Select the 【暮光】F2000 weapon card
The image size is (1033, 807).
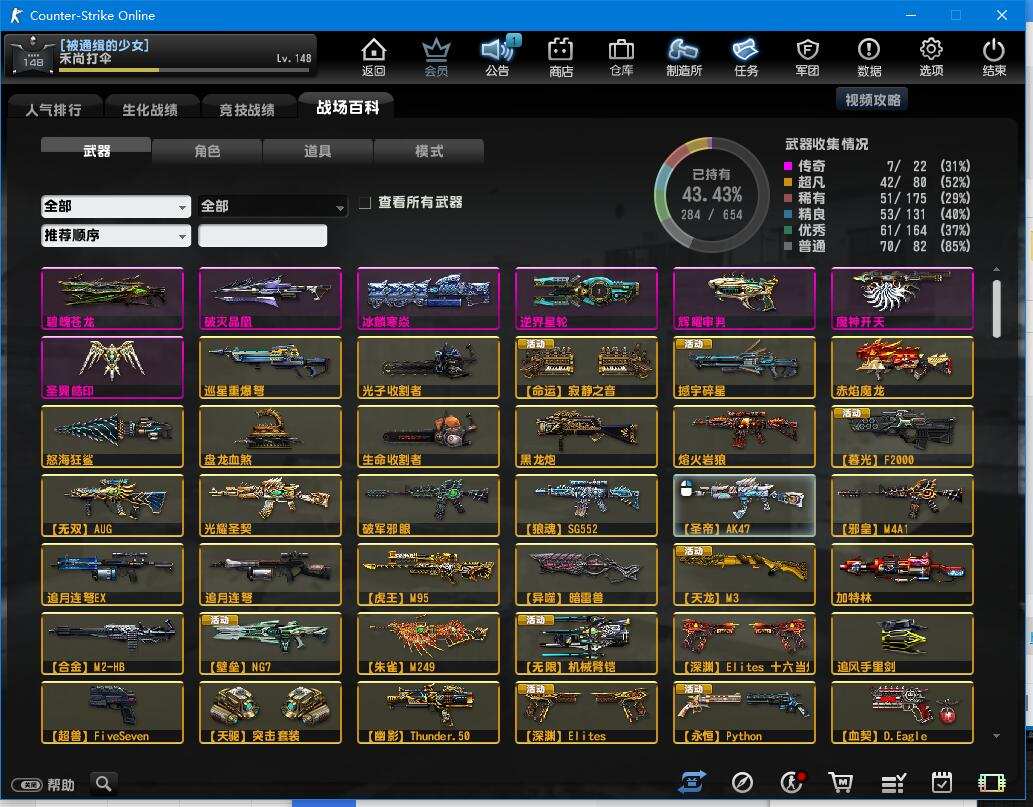(x=903, y=437)
